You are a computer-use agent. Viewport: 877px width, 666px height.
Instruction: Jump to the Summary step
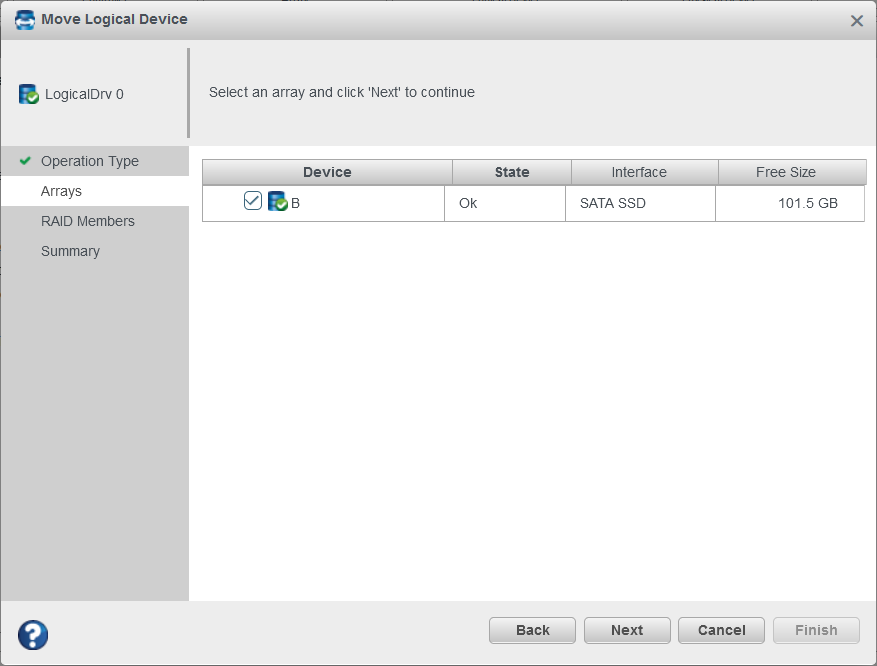point(70,250)
